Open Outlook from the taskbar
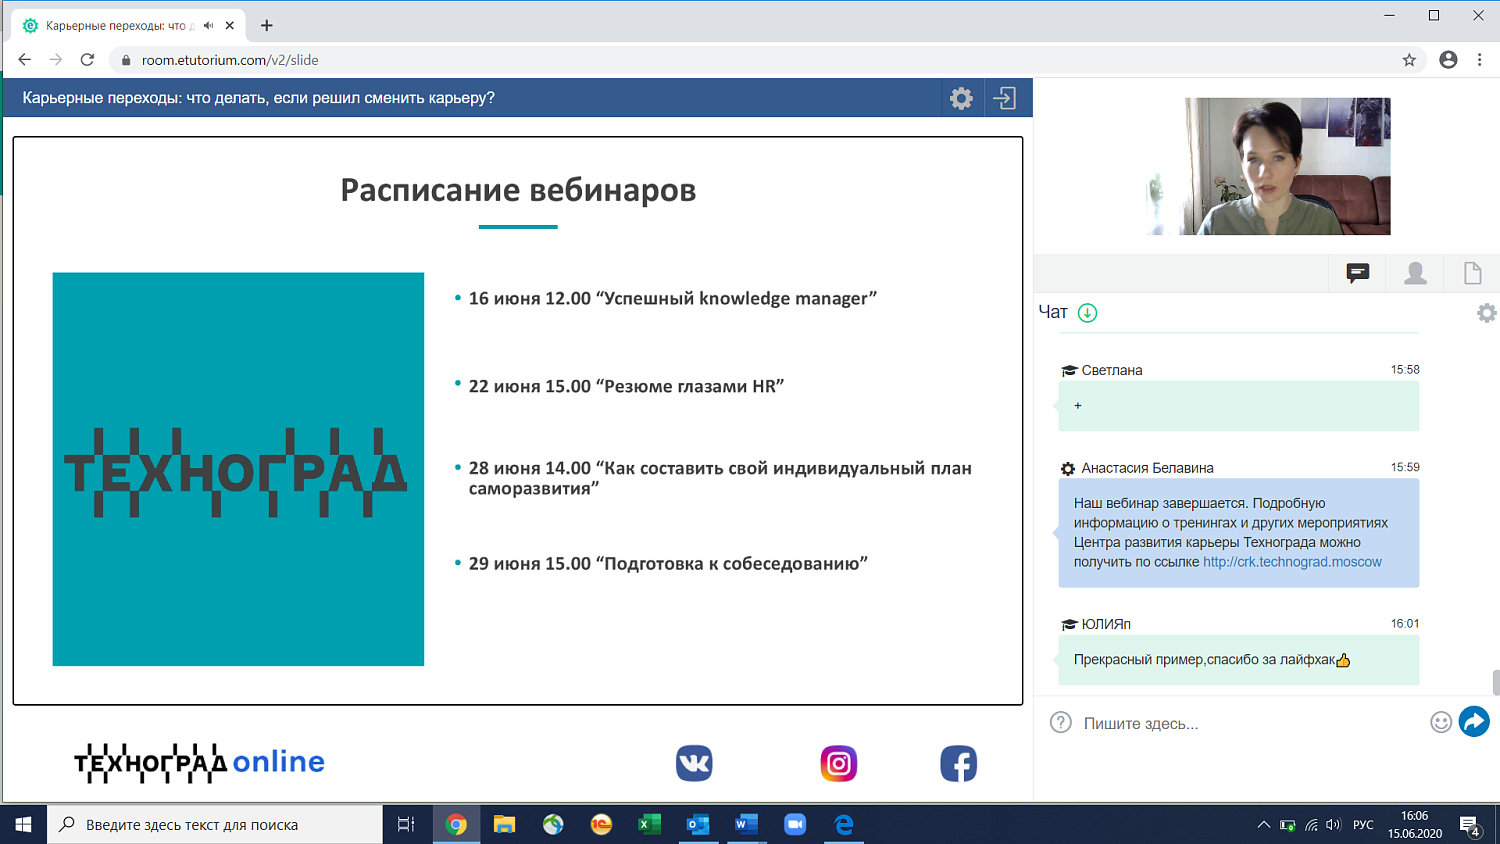 click(x=698, y=824)
